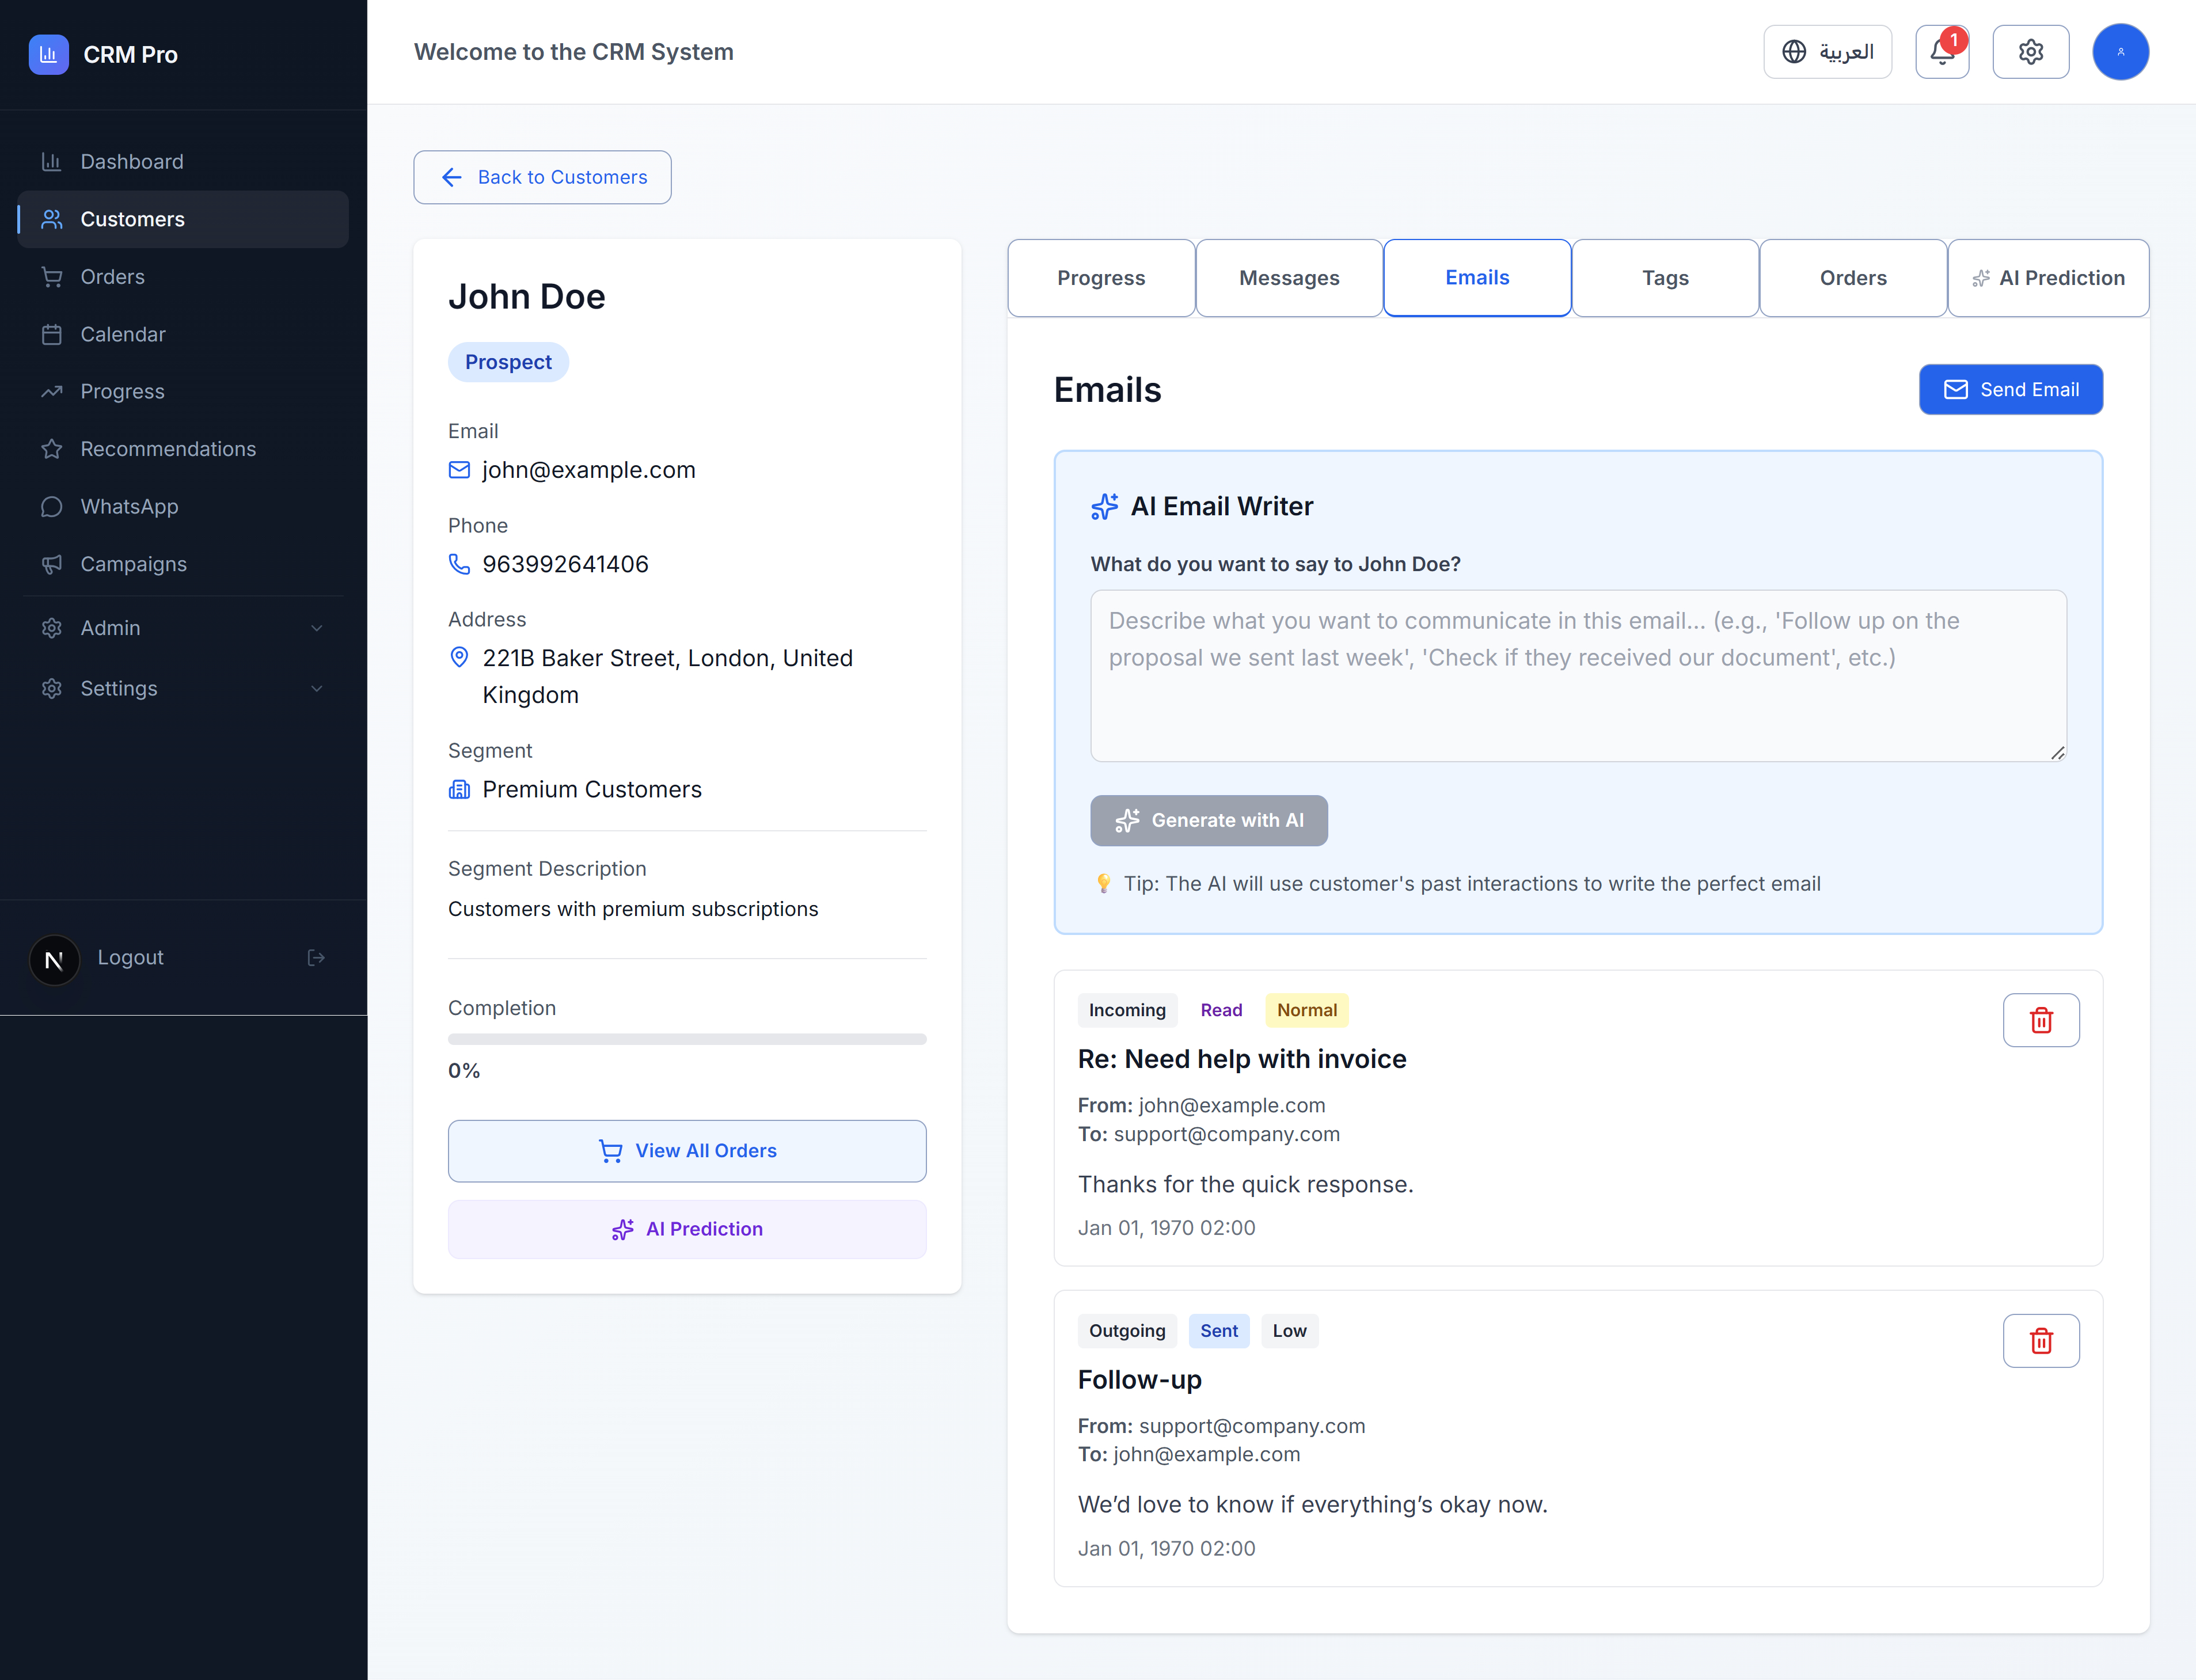The height and width of the screenshot is (1680, 2196).
Task: Expand the Settings menu chevron
Action: (317, 688)
